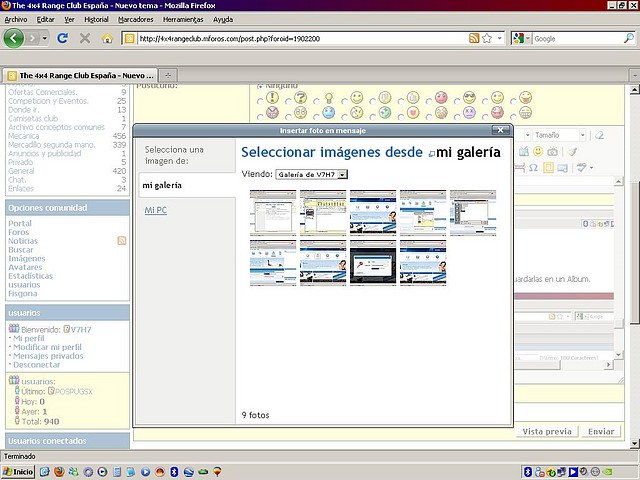The height and width of the screenshot is (480, 640).
Task: Open the address bar URL dropdown arrow
Action: 500,38
